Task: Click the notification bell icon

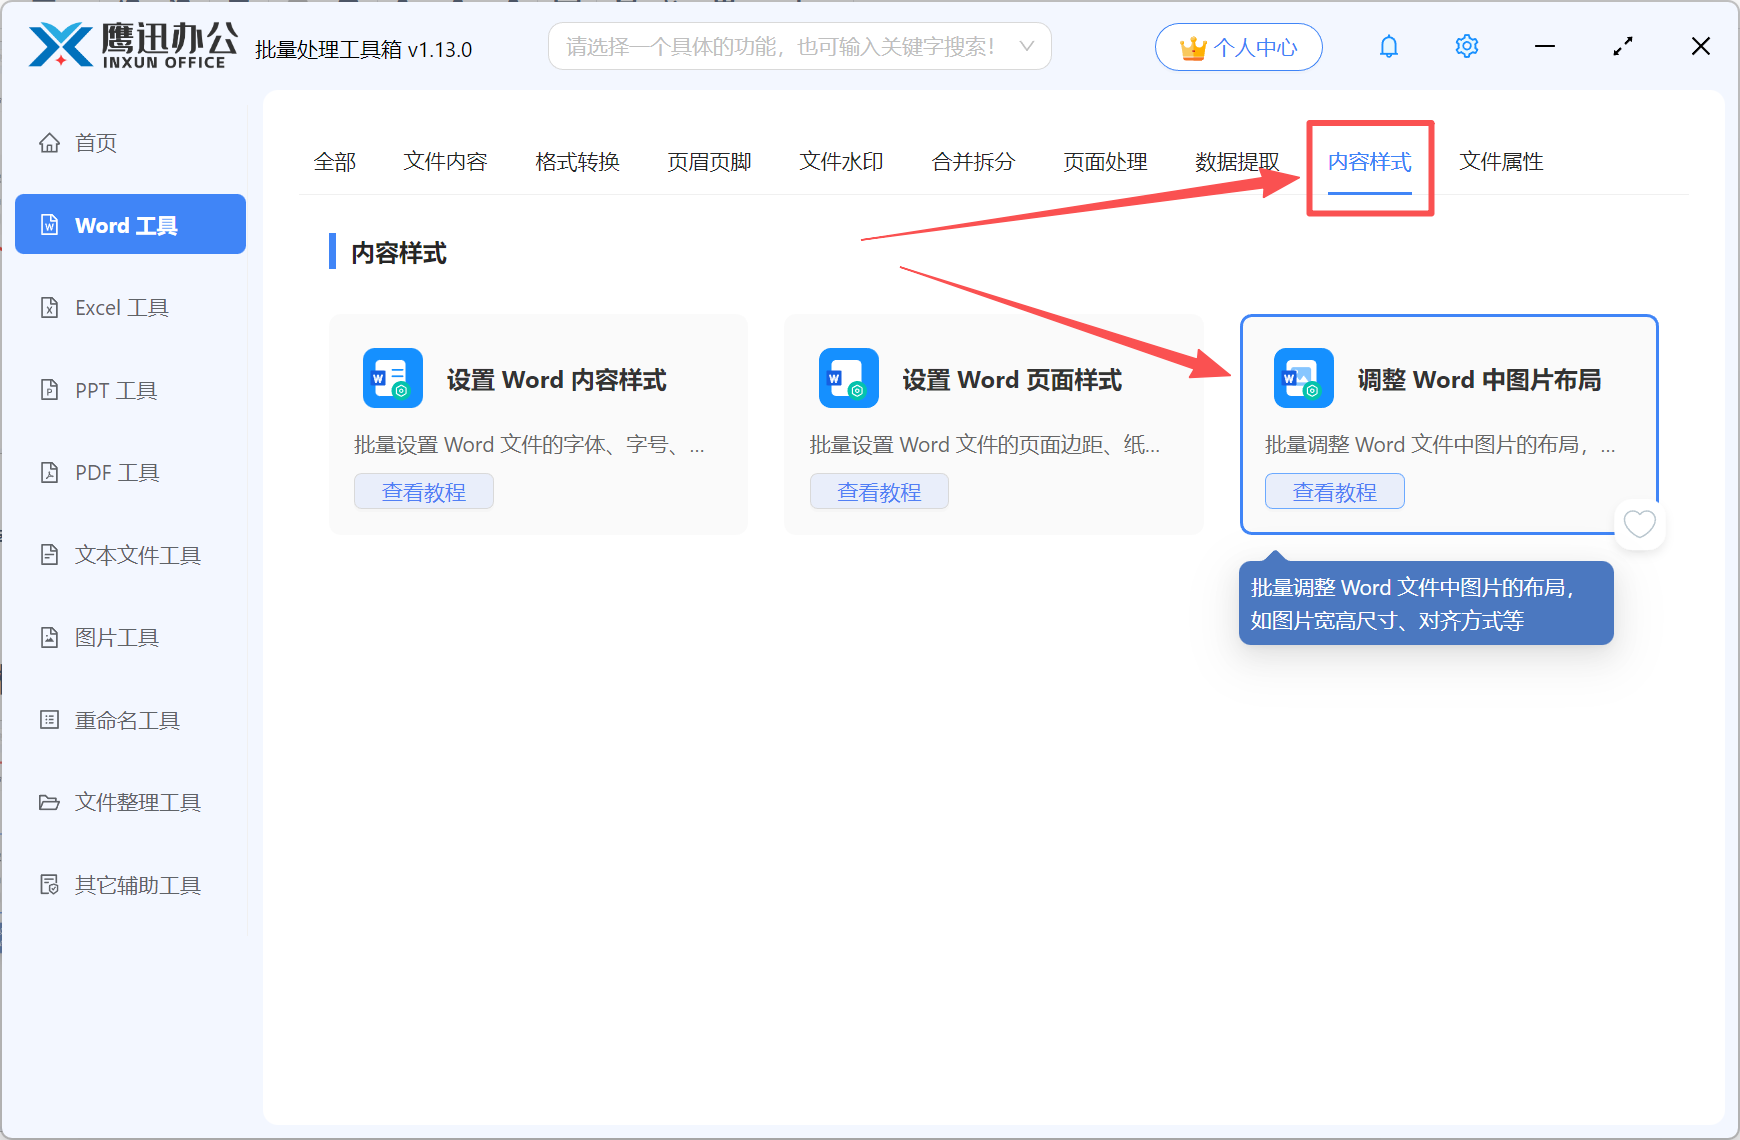Action: [x=1389, y=46]
